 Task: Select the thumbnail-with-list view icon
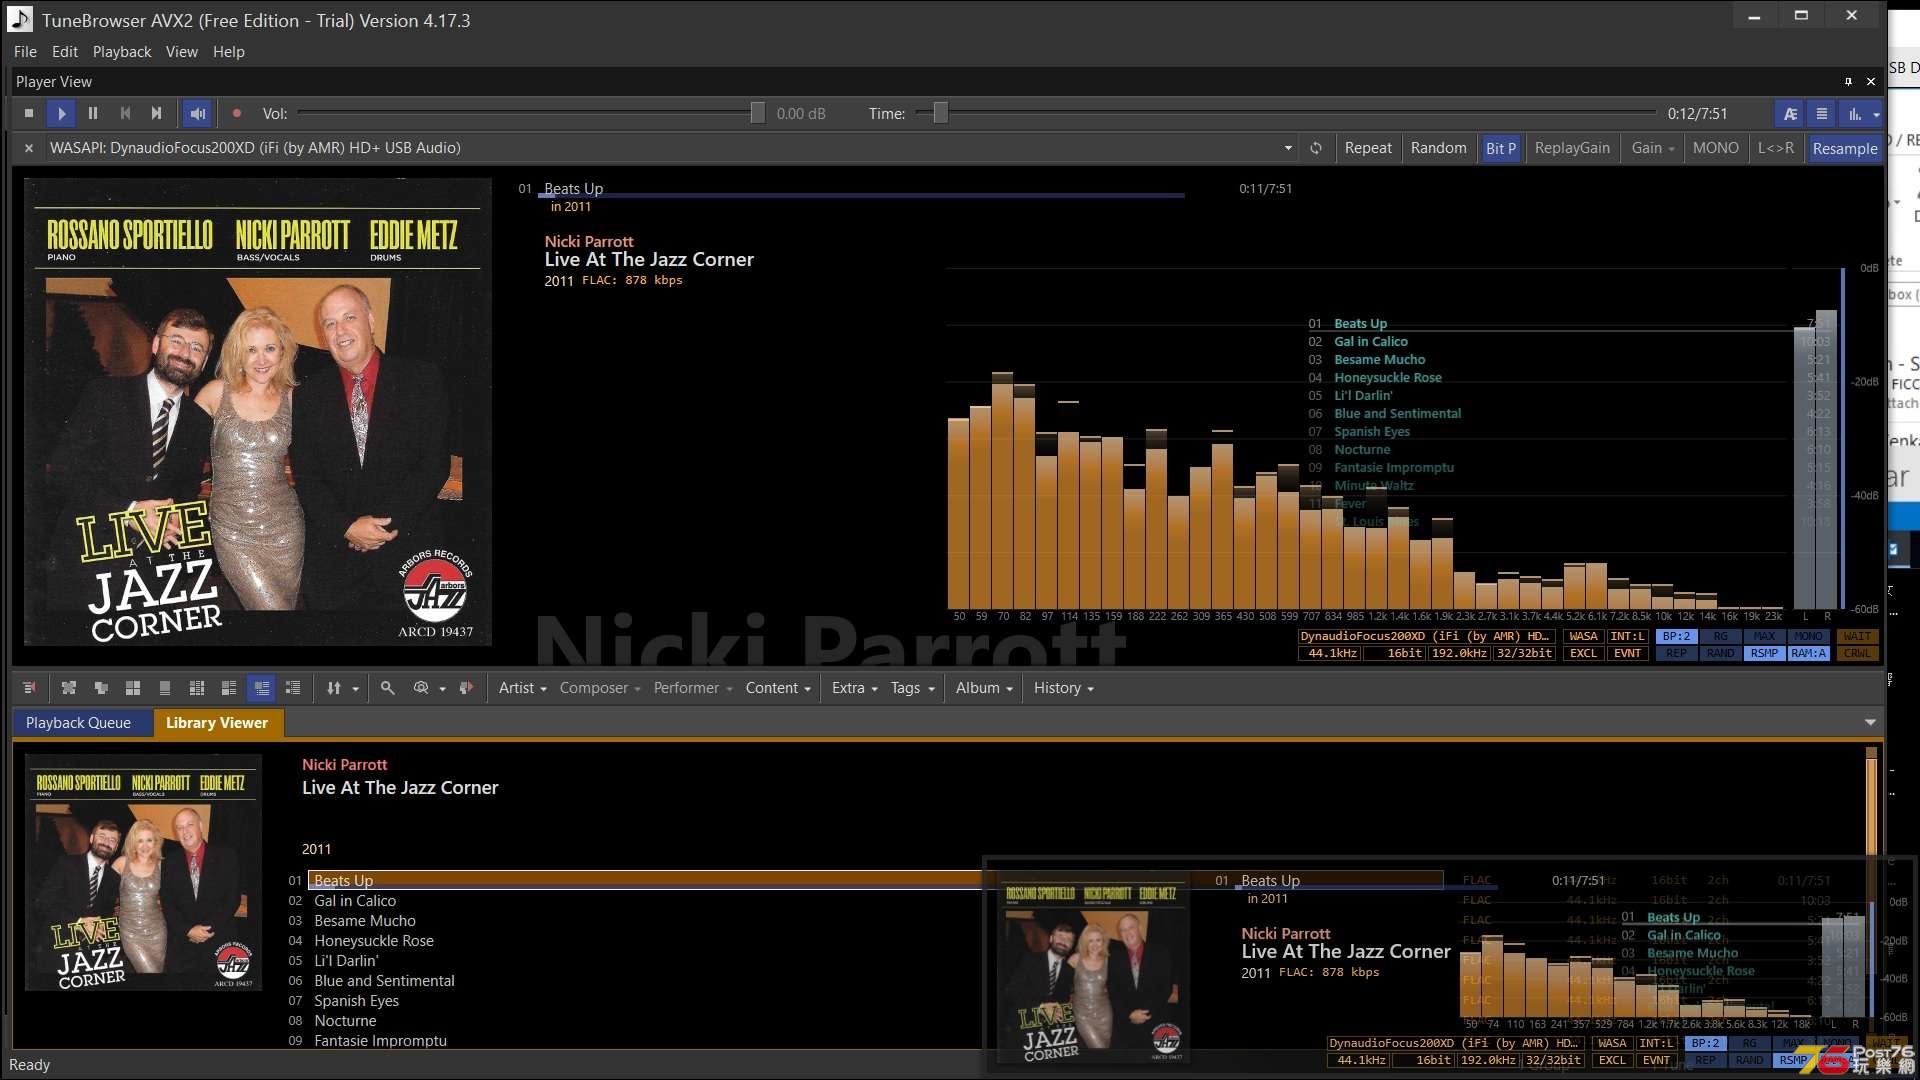[x=229, y=688]
